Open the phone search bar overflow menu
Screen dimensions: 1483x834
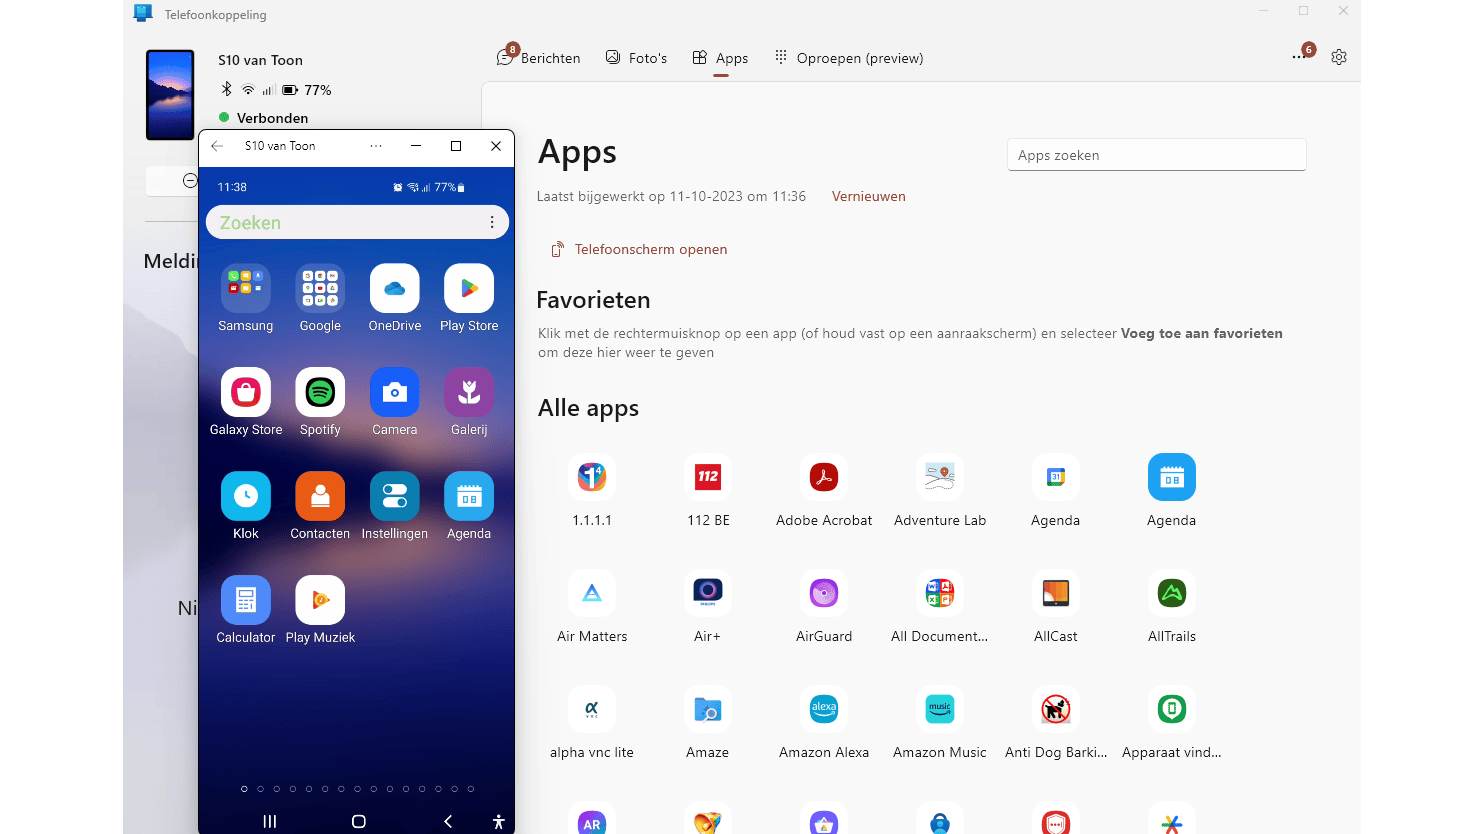492,223
